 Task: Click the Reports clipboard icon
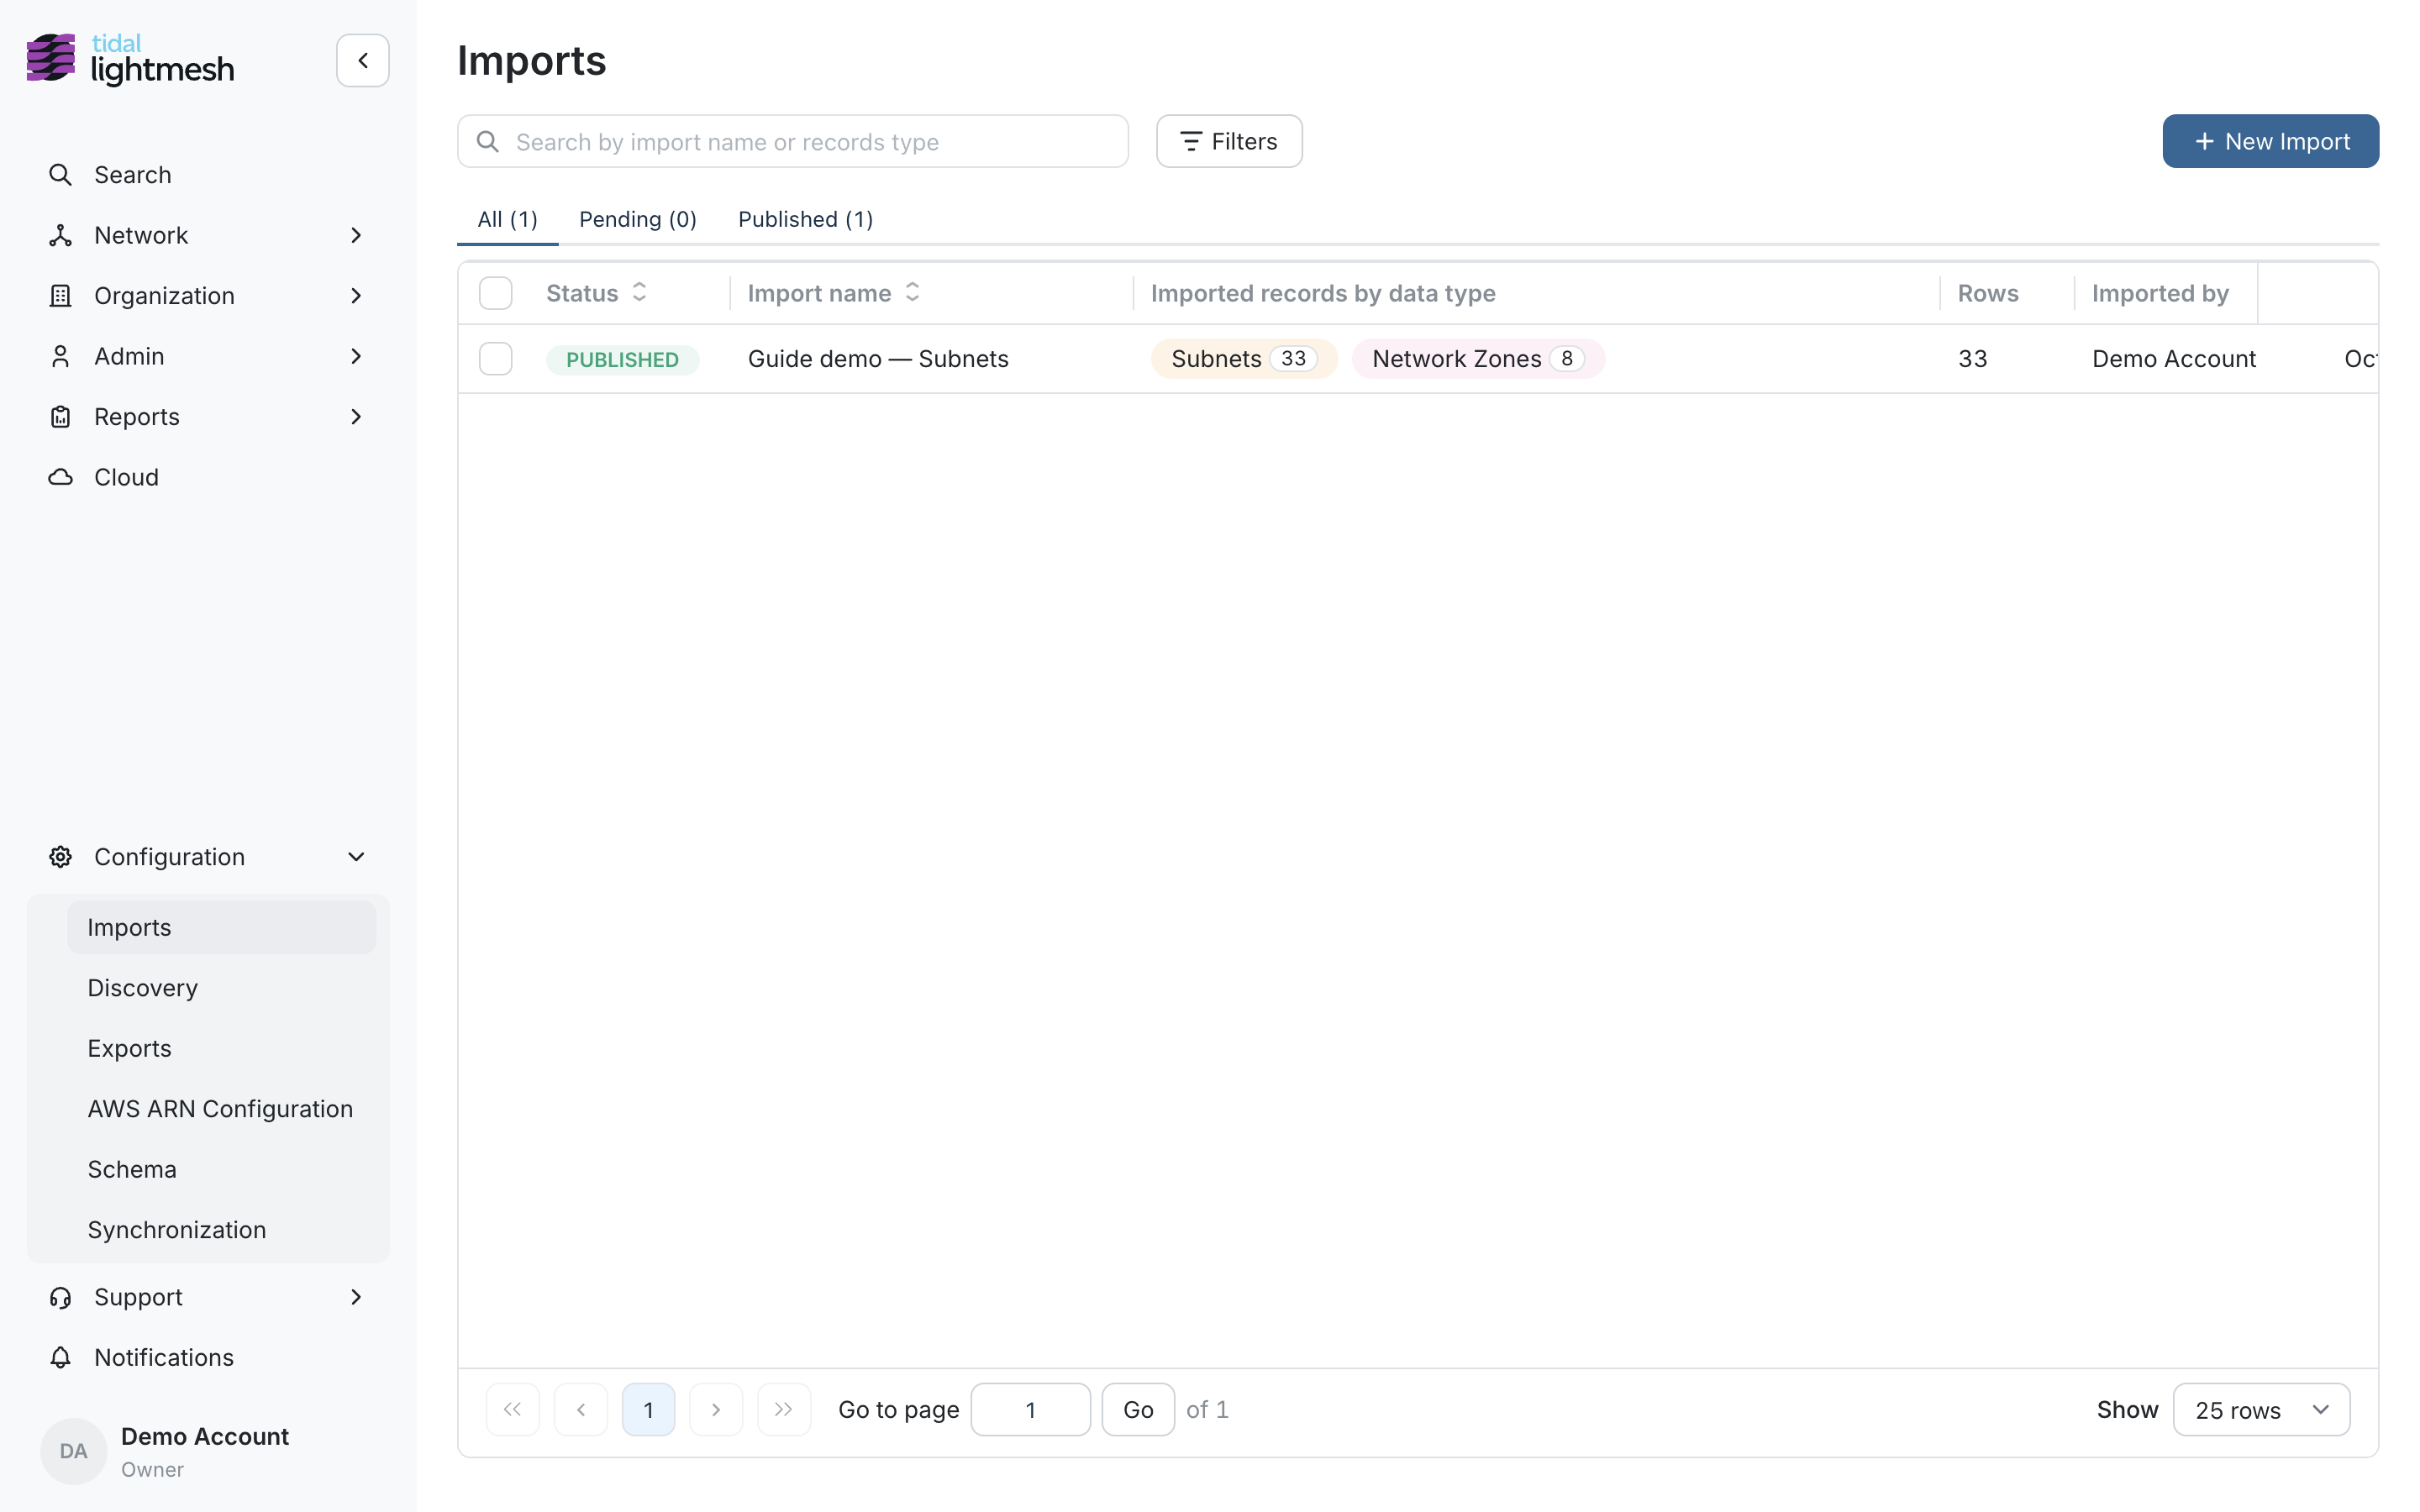[x=61, y=417]
